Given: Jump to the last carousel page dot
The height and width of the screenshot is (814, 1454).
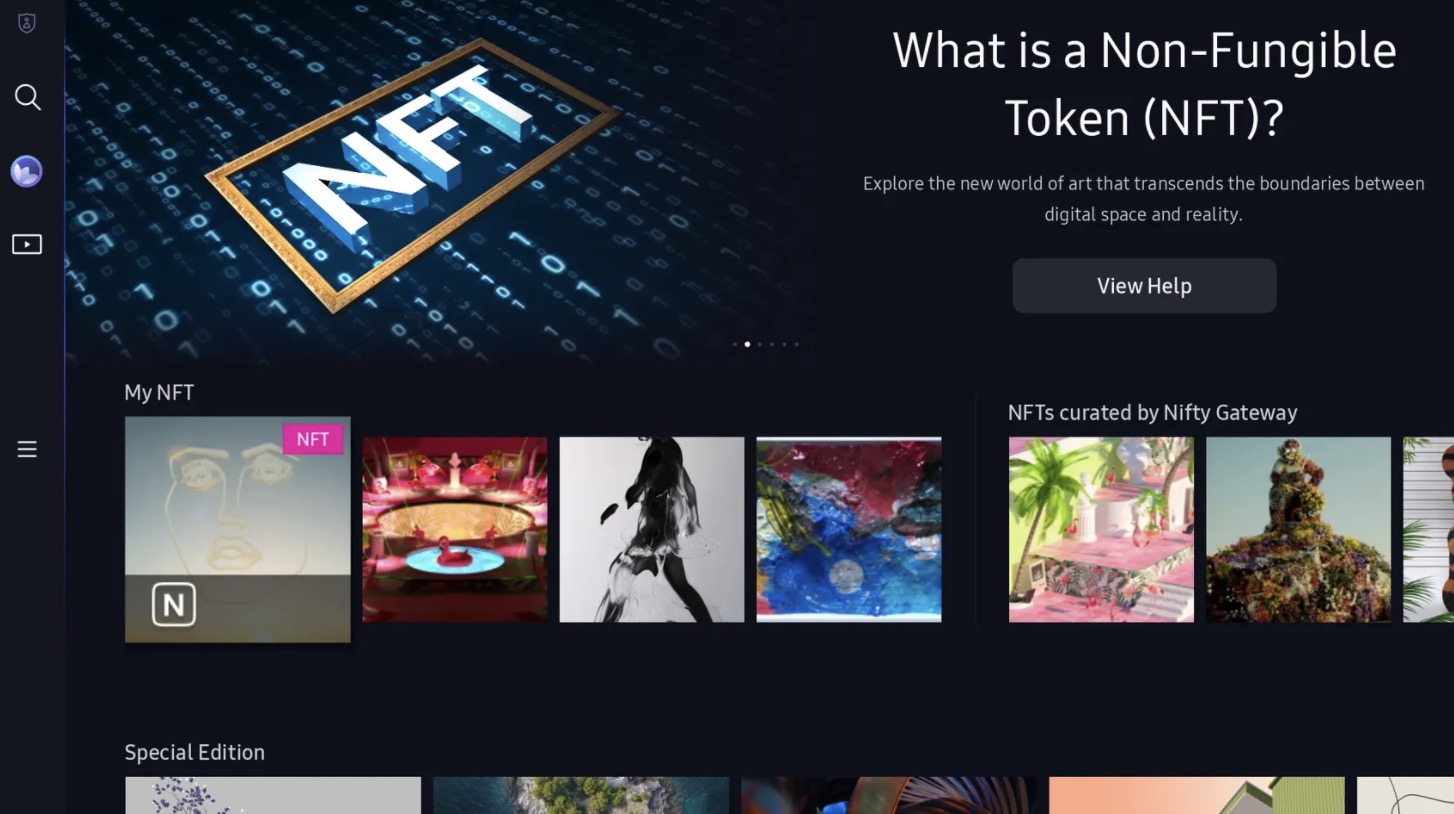Looking at the screenshot, I should [796, 344].
